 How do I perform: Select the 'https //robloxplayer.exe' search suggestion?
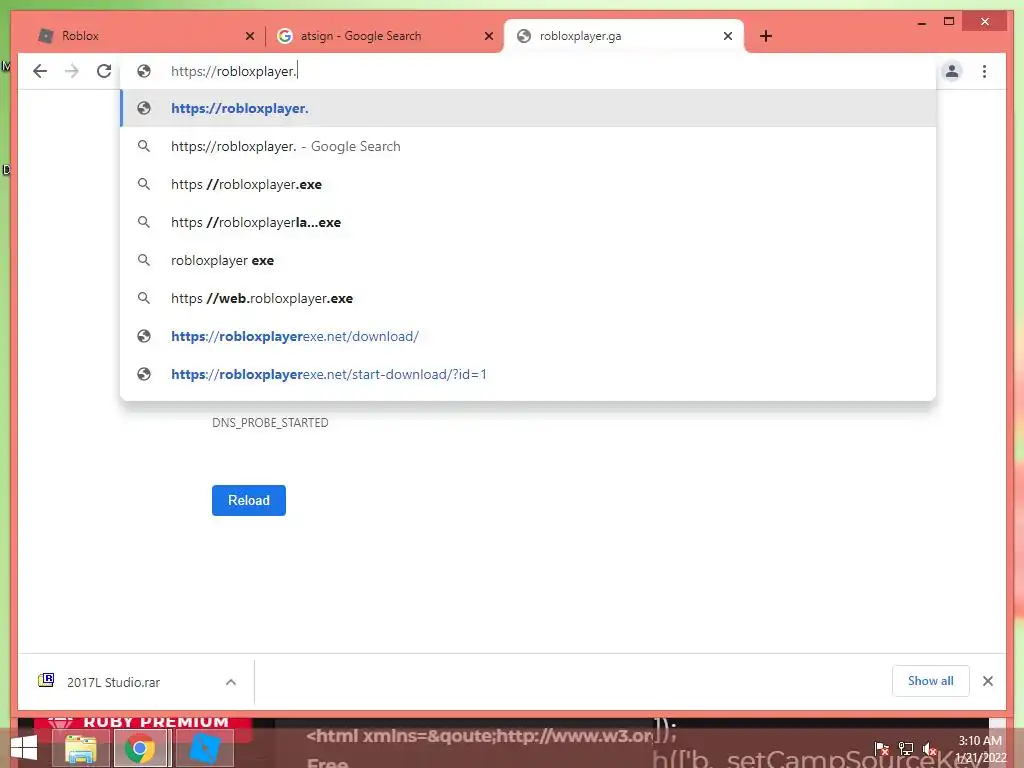click(528, 184)
